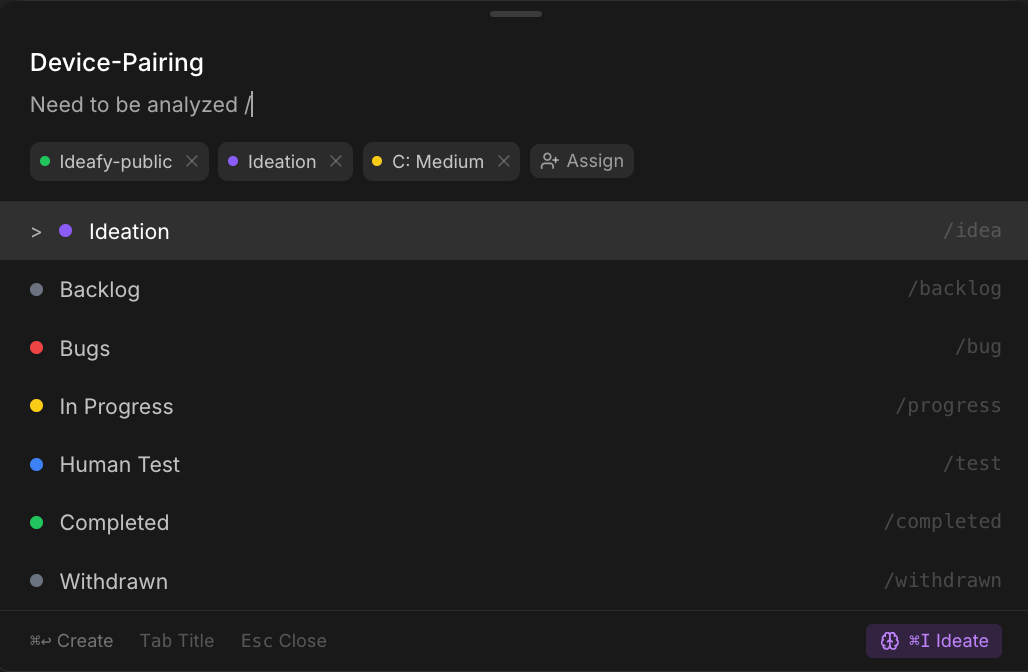Select the Backlog status option
Screen dimensions: 1028x672
pyautogui.click(x=100, y=290)
